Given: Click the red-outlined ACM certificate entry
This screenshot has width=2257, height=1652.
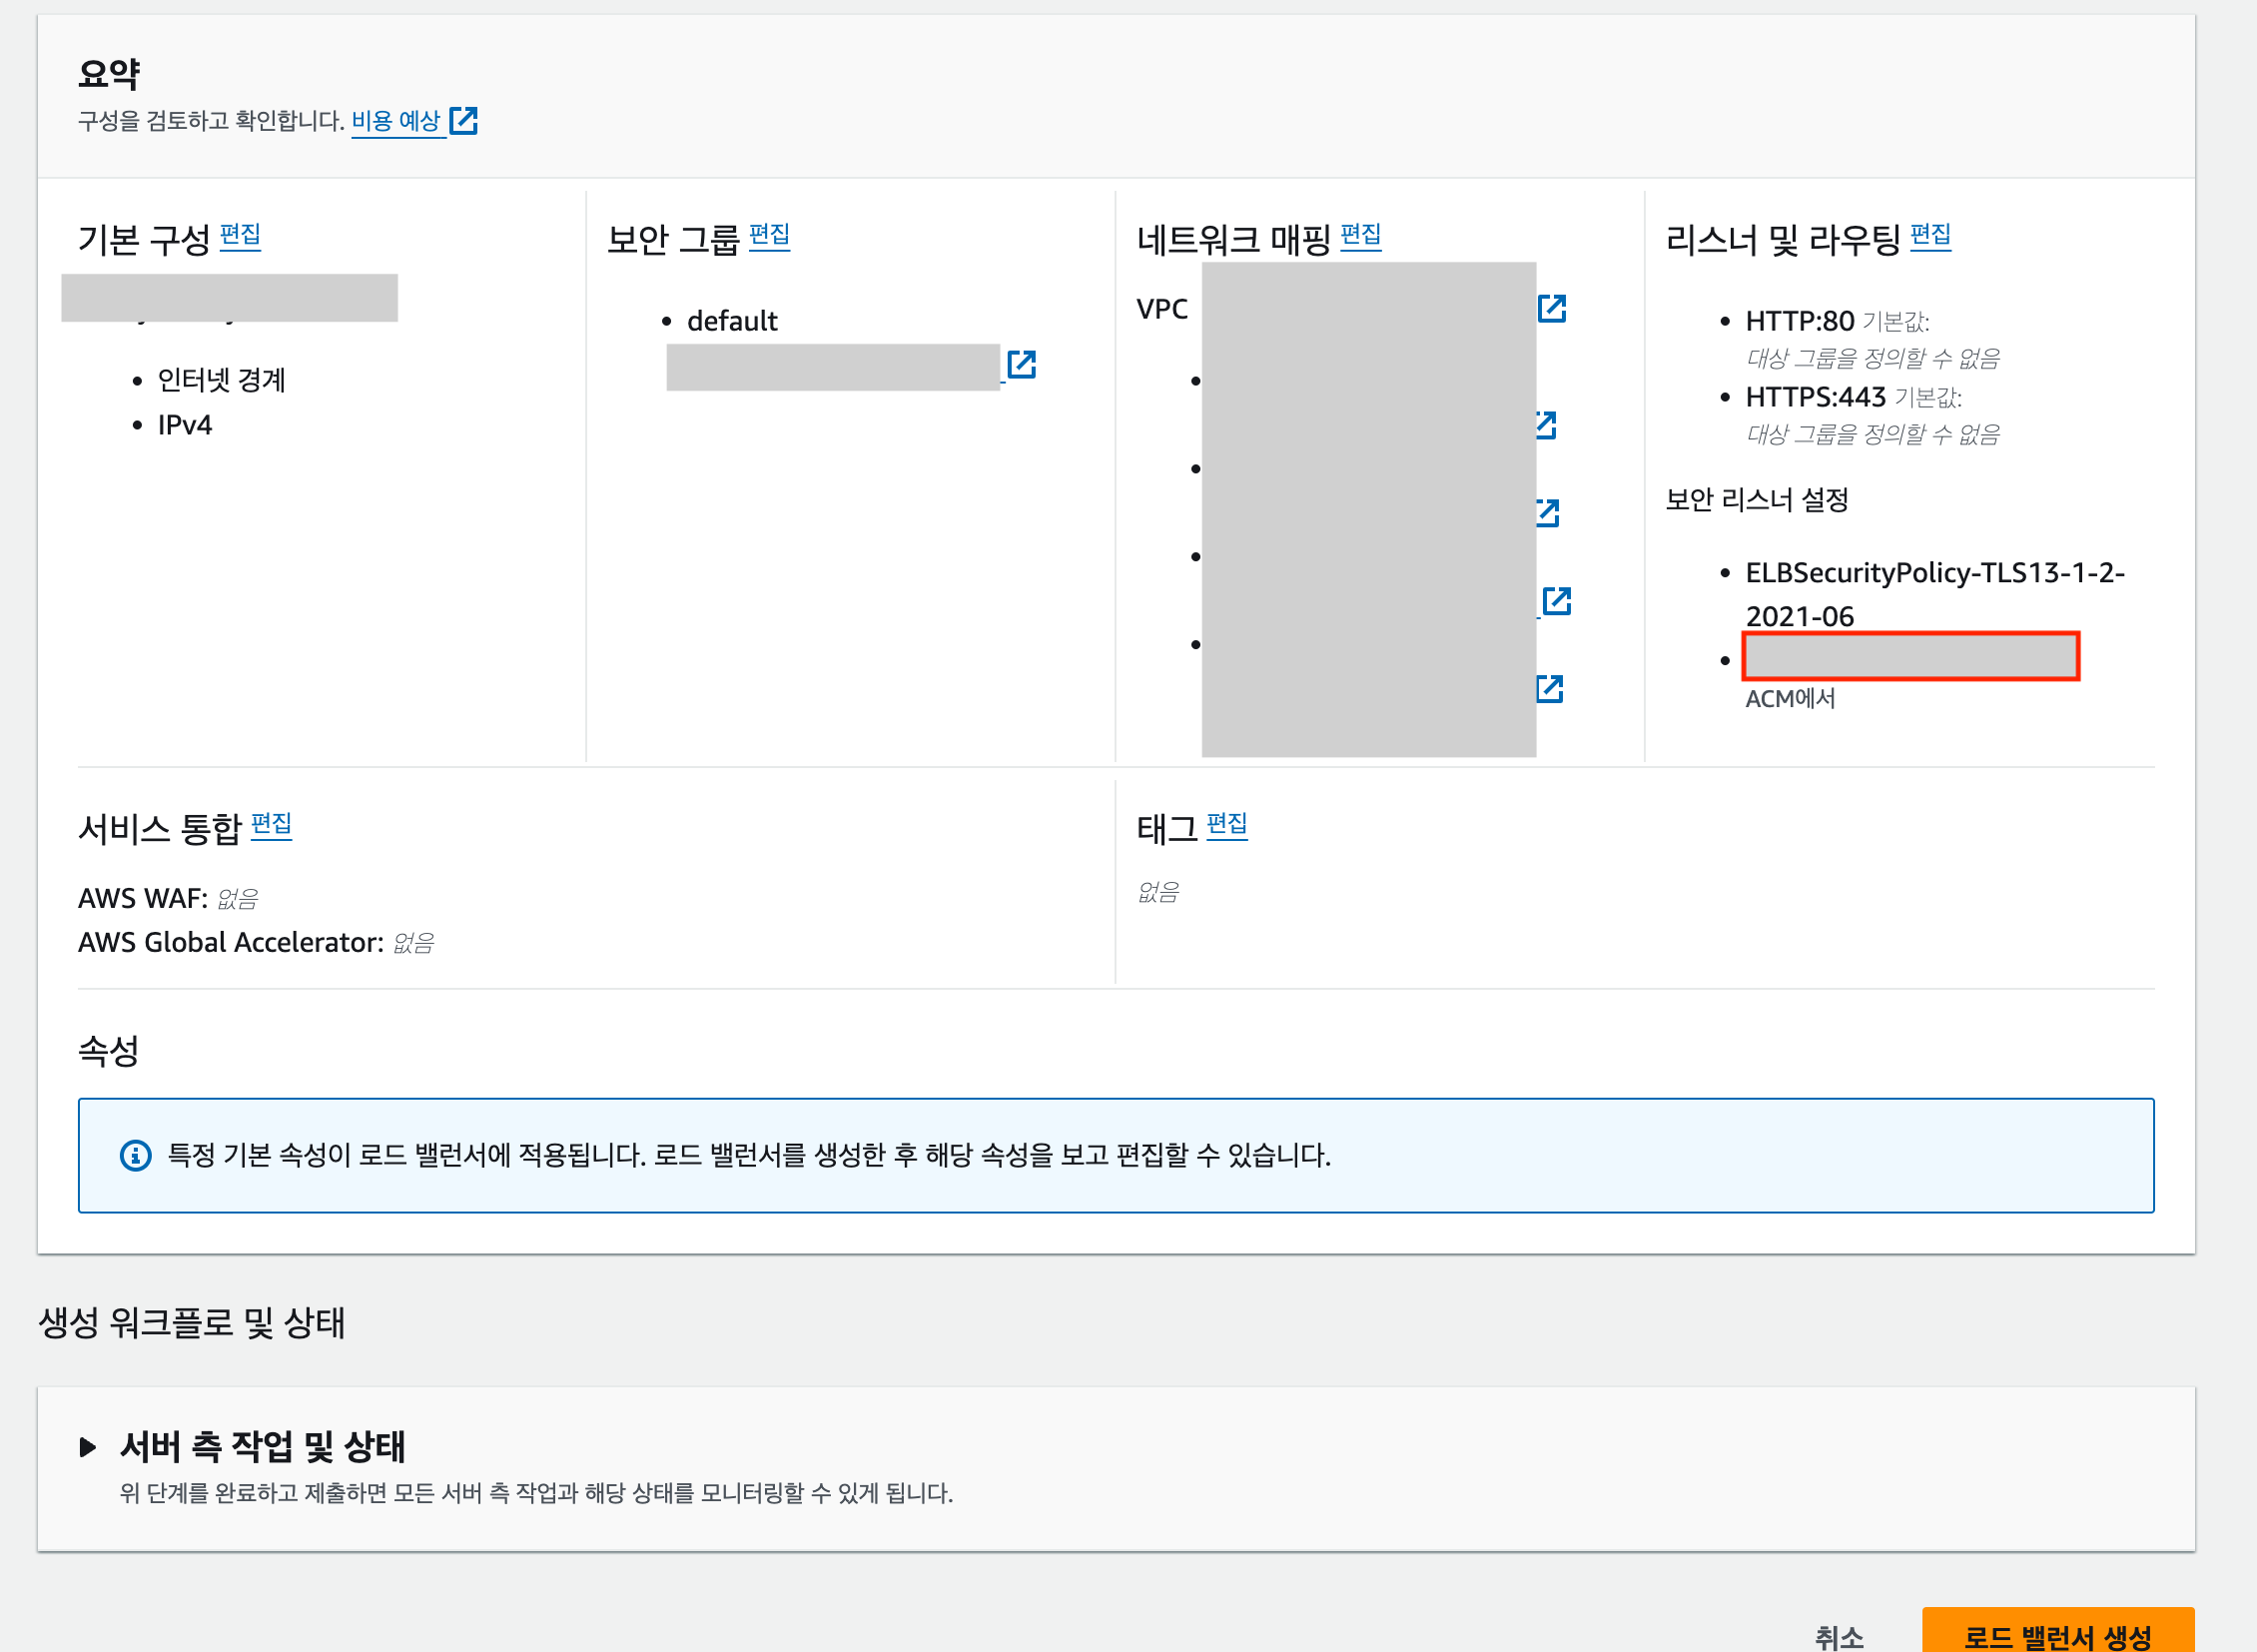Looking at the screenshot, I should [x=1911, y=657].
